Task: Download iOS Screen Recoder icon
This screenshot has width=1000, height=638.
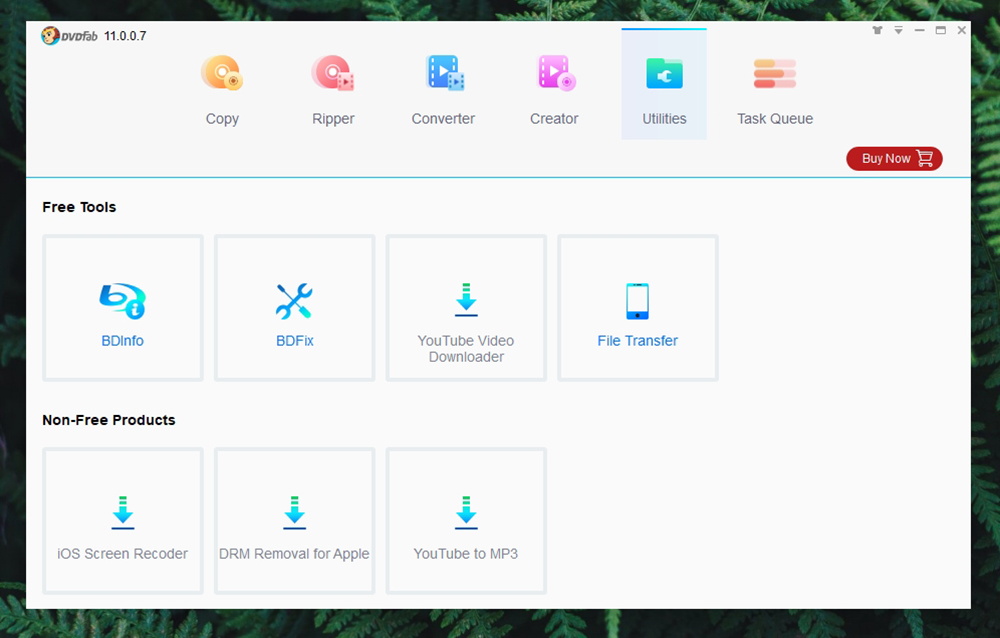Action: (x=122, y=513)
